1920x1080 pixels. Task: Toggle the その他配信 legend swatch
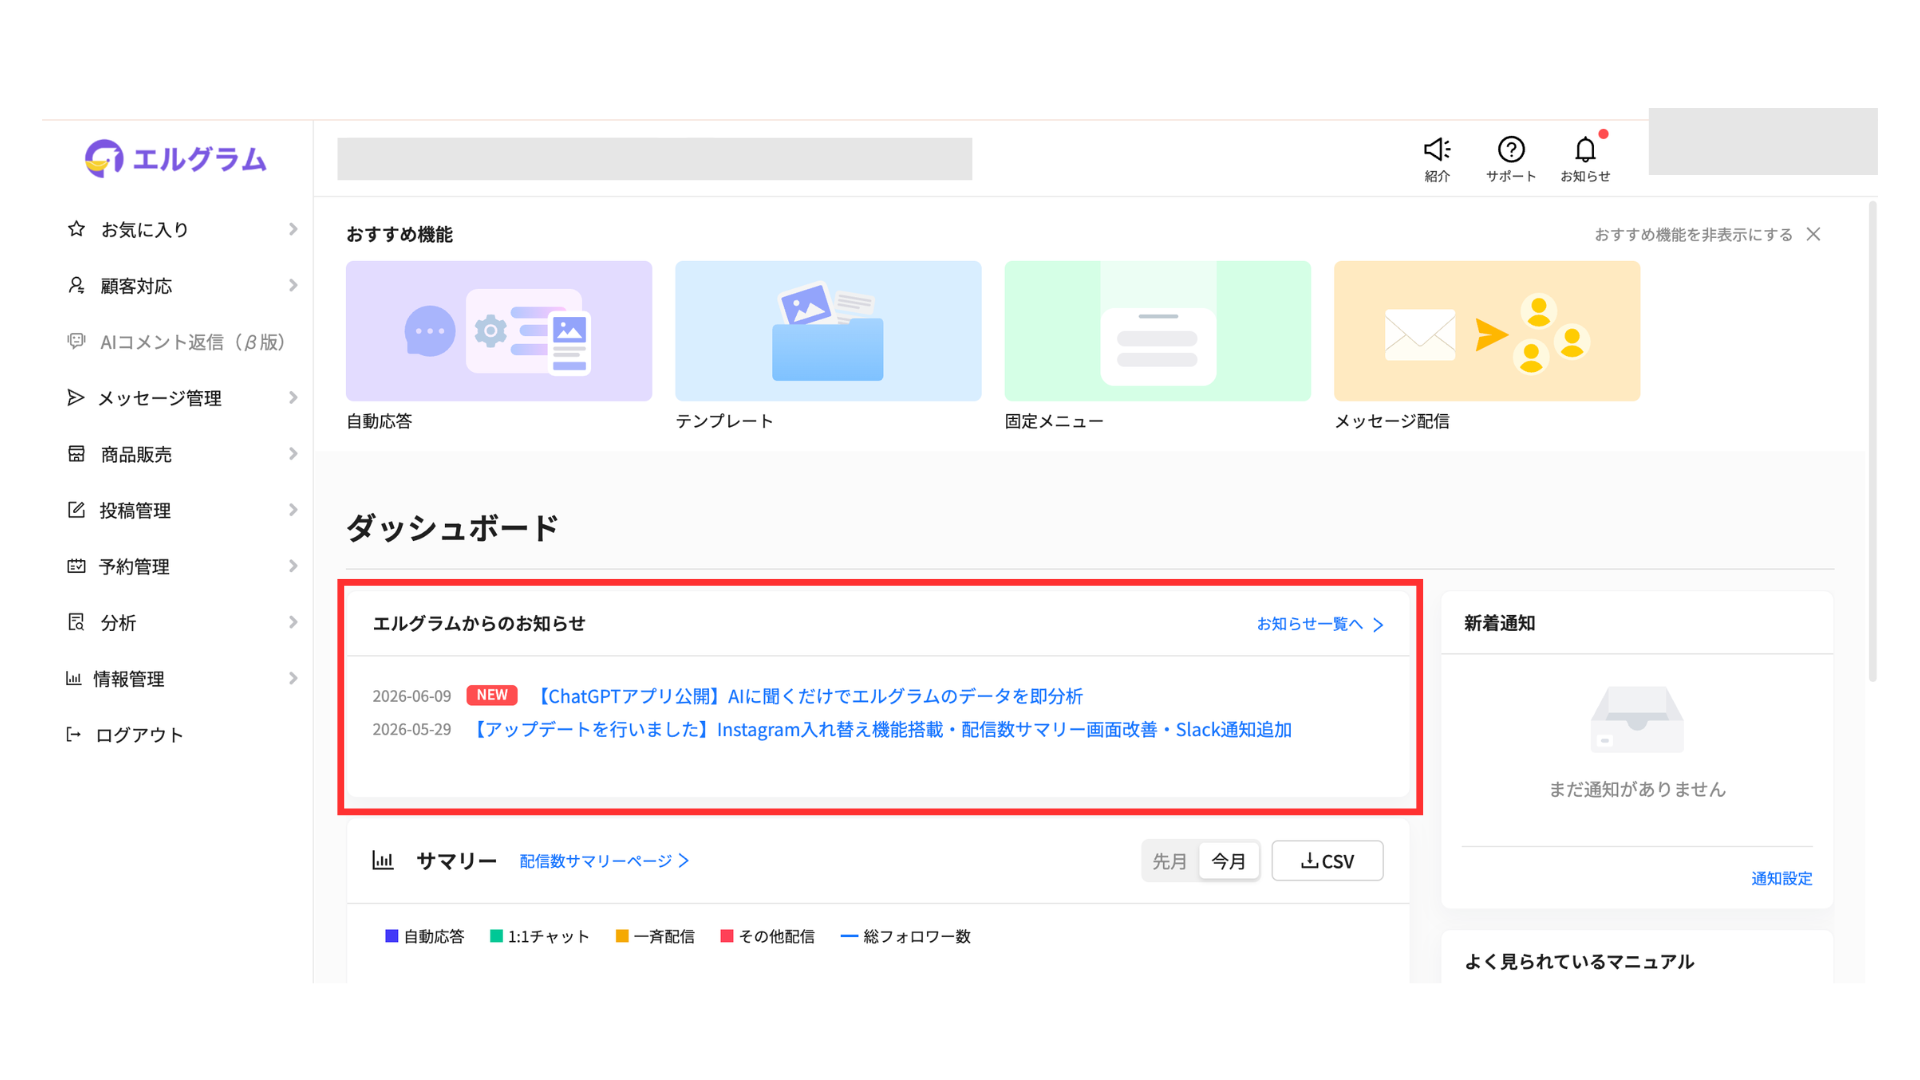pos(727,936)
